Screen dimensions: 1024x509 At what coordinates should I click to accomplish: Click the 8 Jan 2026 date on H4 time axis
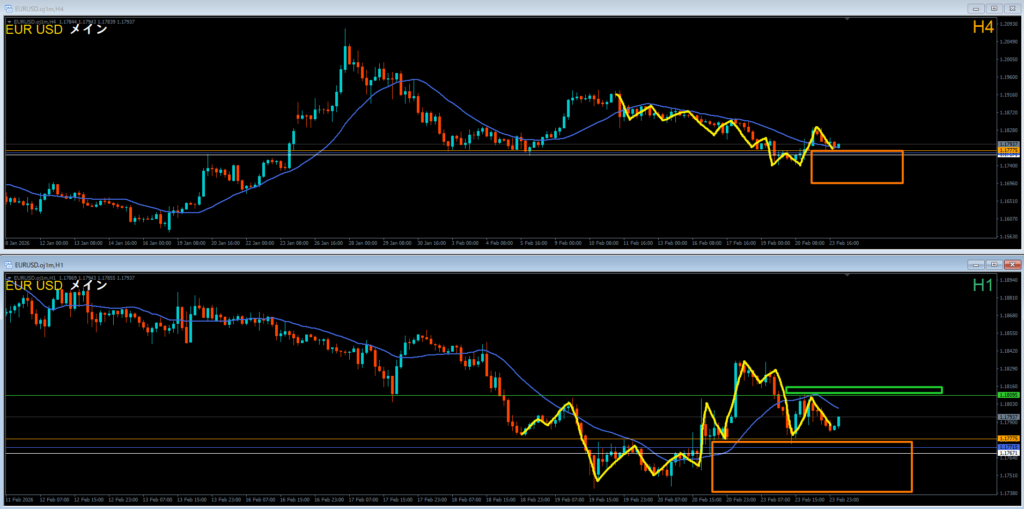pyautogui.click(x=18, y=242)
